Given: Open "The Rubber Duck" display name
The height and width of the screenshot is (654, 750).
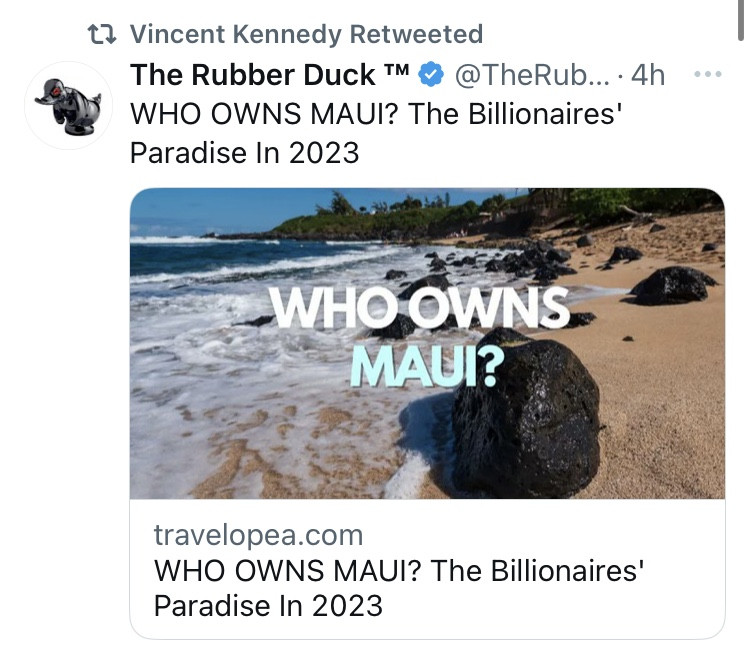Looking at the screenshot, I should tap(254, 74).
